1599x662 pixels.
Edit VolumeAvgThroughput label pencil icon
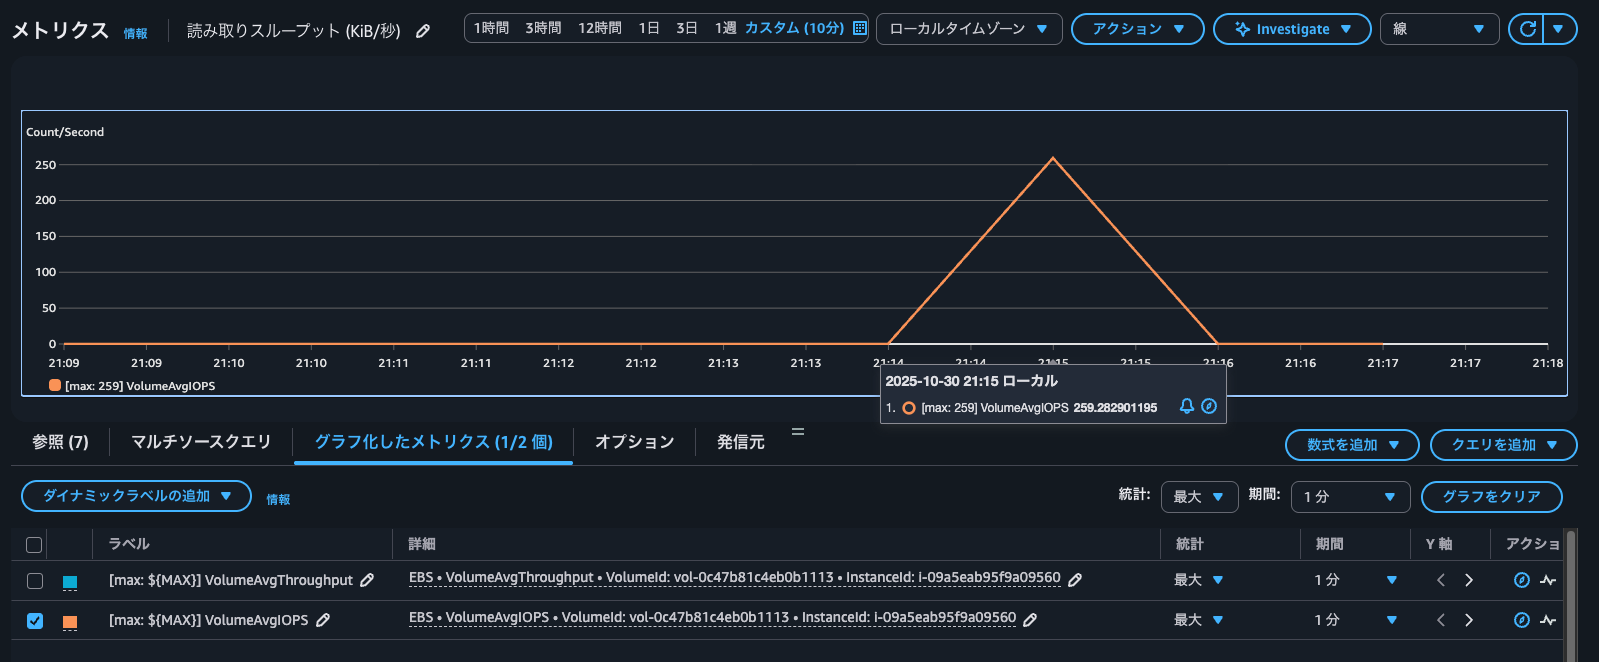point(367,580)
